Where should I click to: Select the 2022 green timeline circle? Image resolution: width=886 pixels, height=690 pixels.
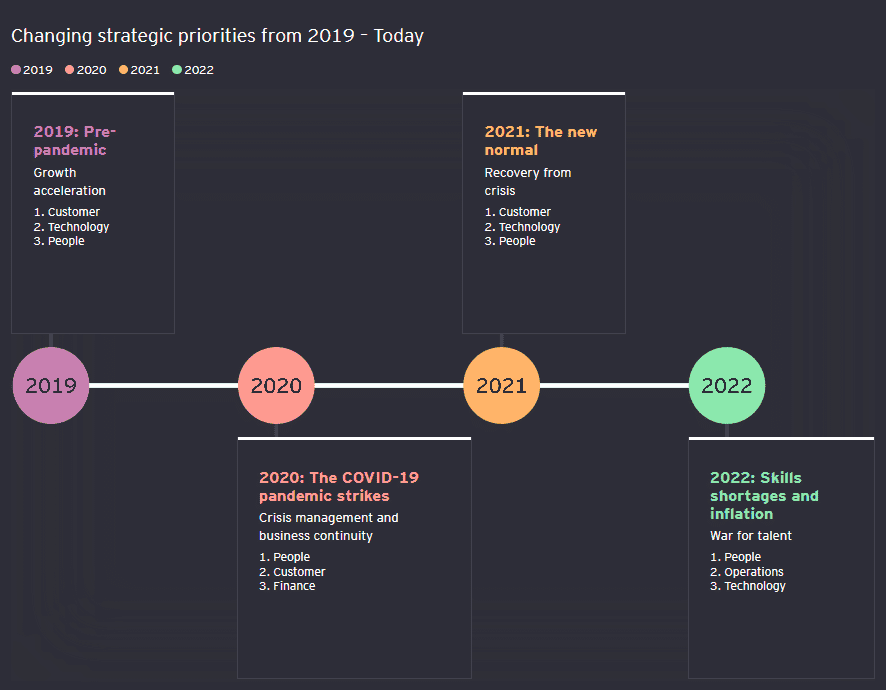coord(727,385)
